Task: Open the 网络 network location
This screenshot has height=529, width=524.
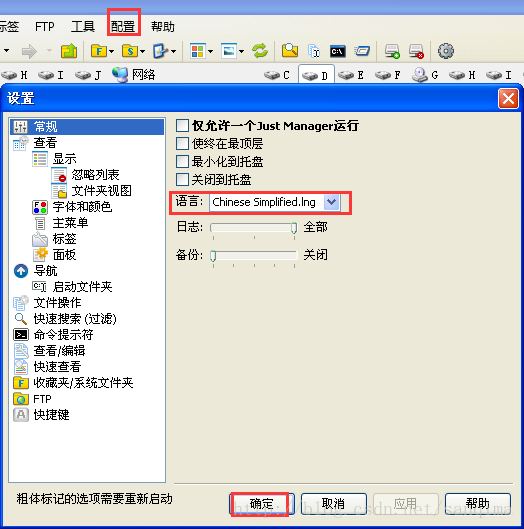Action: pos(134,75)
